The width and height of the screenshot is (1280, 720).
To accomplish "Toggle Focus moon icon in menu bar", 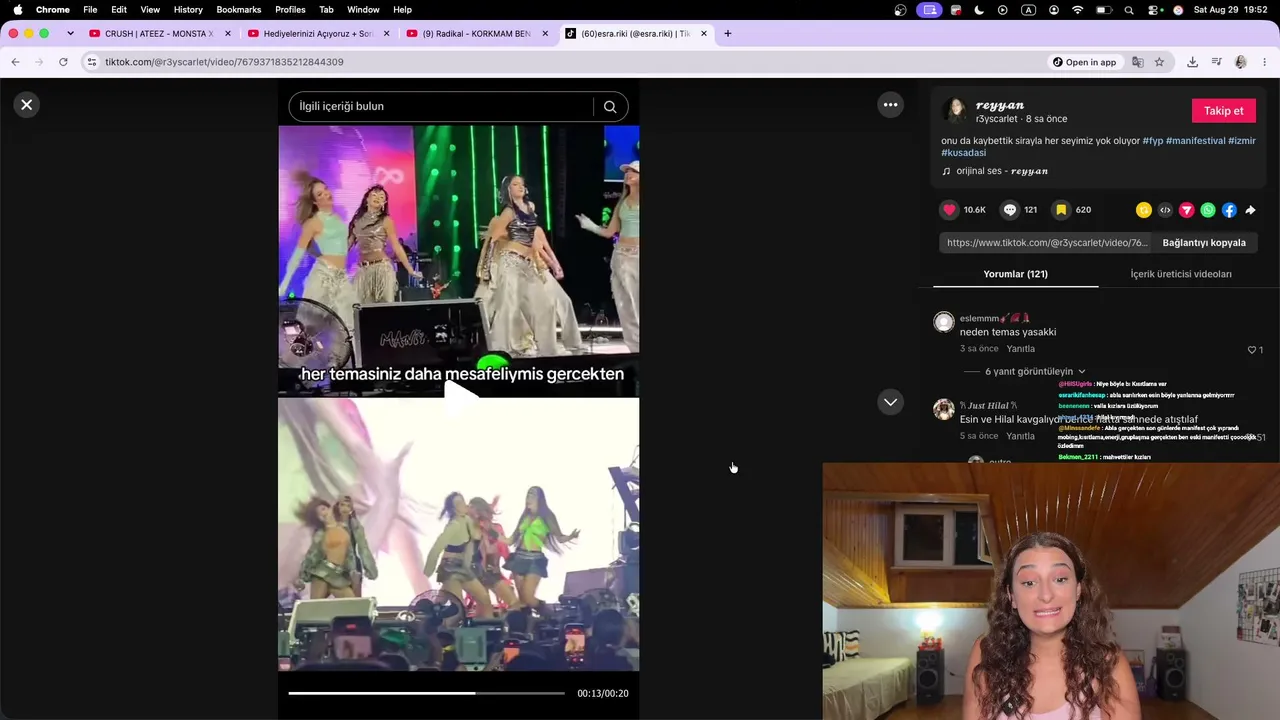I will click(x=979, y=10).
